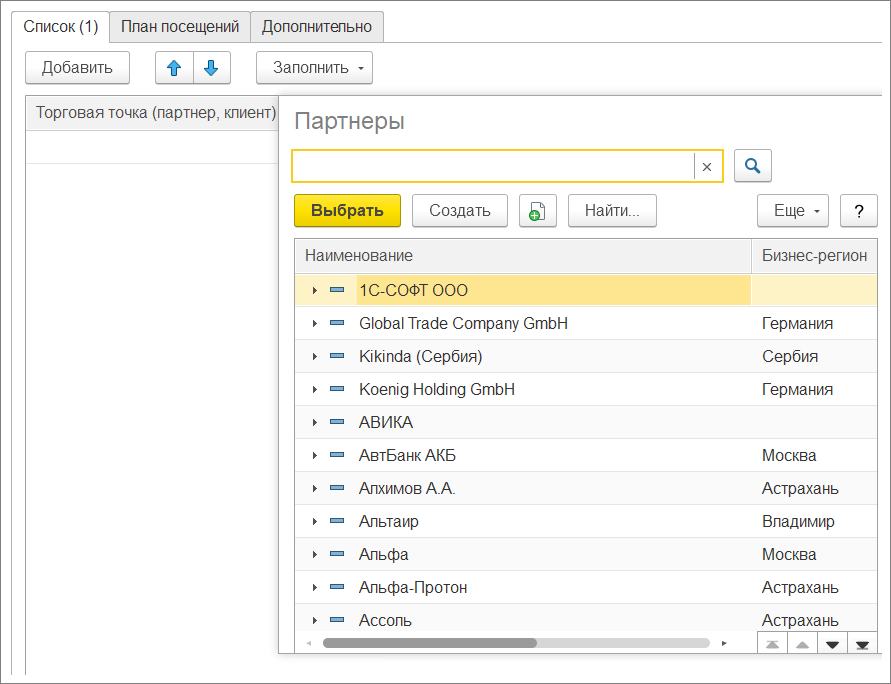The width and height of the screenshot is (891, 684).
Task: Open the Дополнительно tab
Action: pos(317,27)
